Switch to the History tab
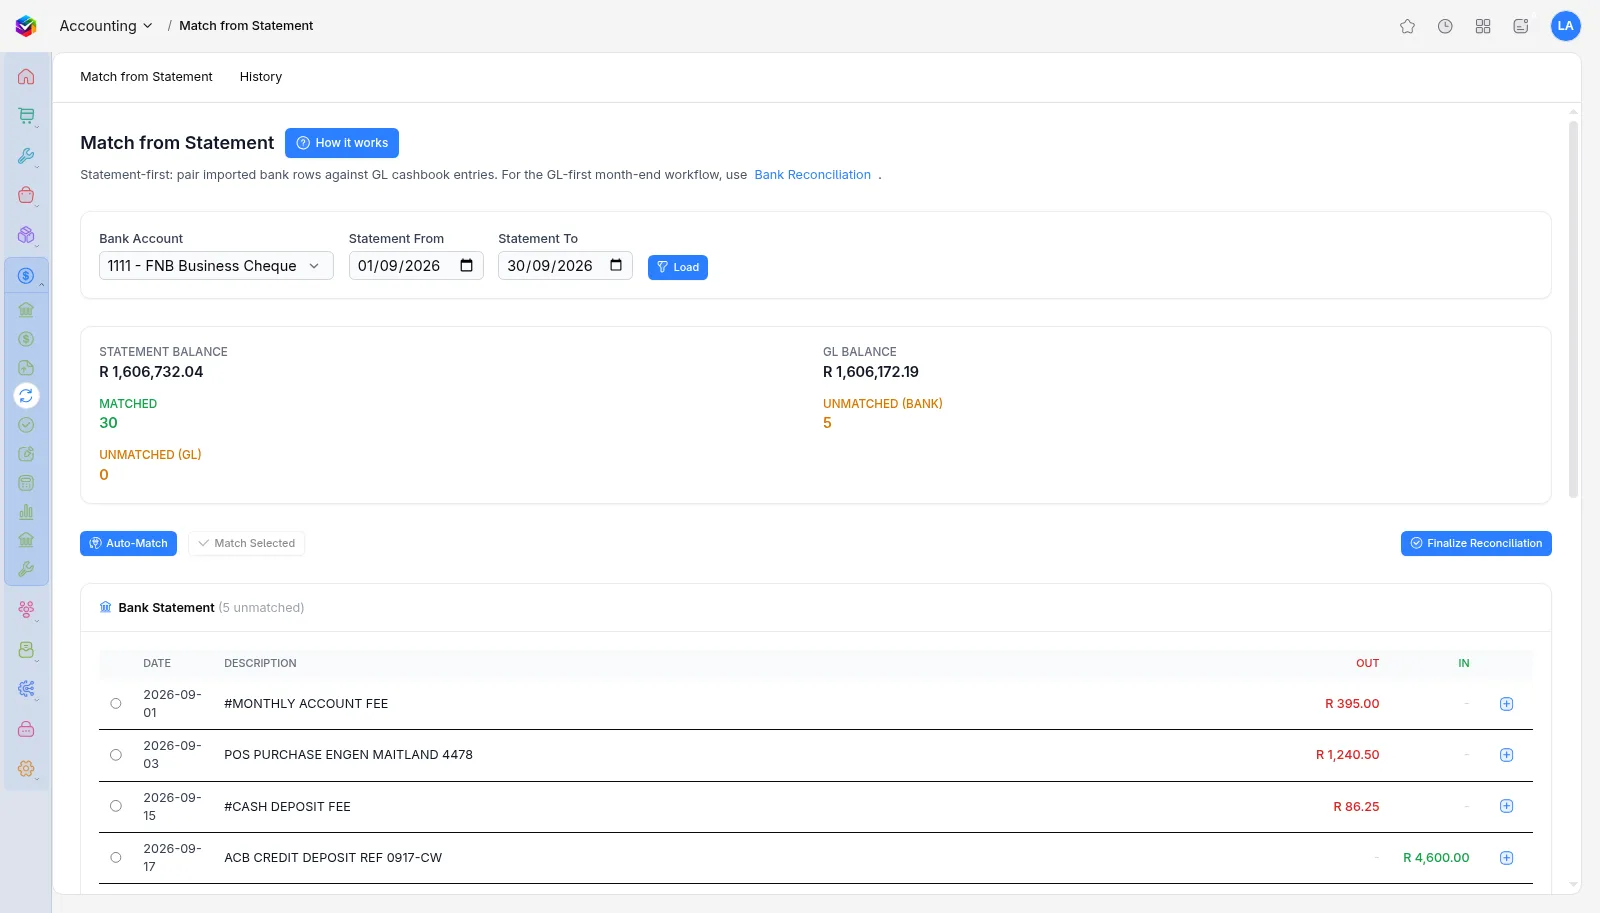This screenshot has width=1600, height=913. (261, 77)
